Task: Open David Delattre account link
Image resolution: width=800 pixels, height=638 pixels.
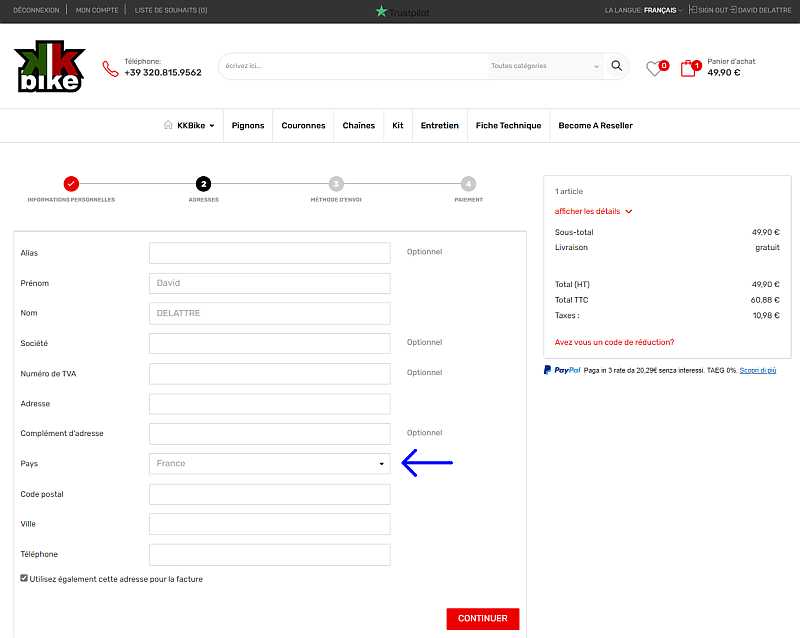Action: click(x=761, y=10)
